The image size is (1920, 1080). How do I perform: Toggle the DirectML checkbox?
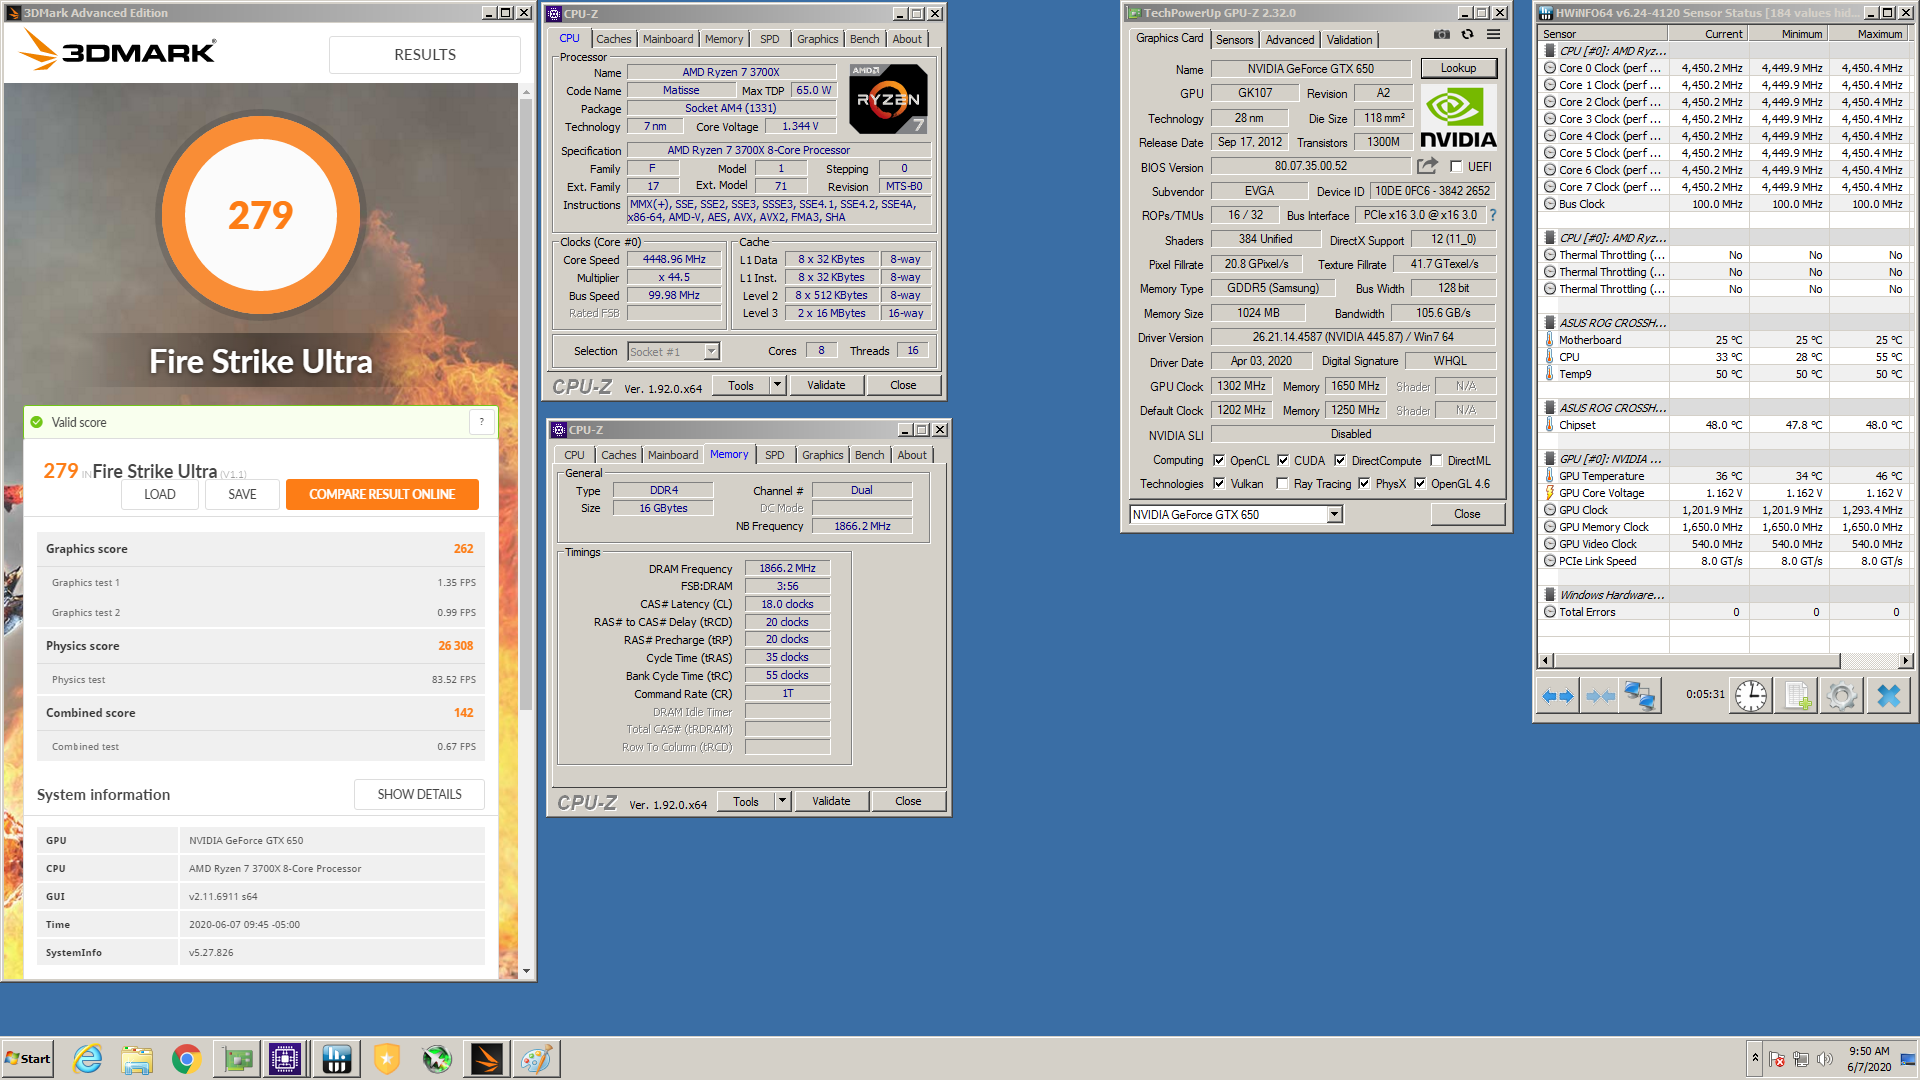coord(1436,461)
